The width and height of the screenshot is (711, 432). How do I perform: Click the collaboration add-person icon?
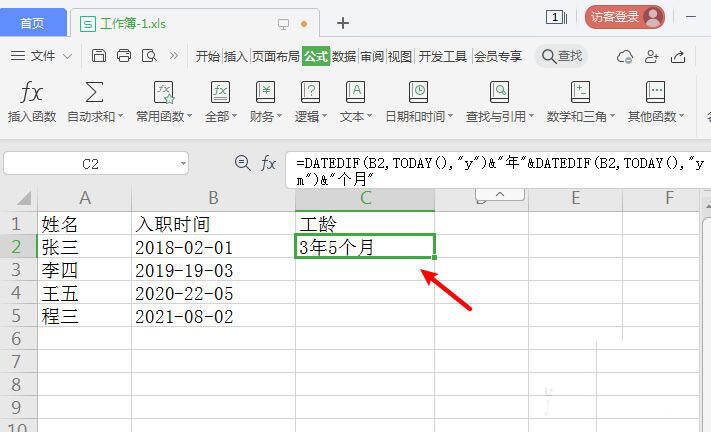(652, 57)
